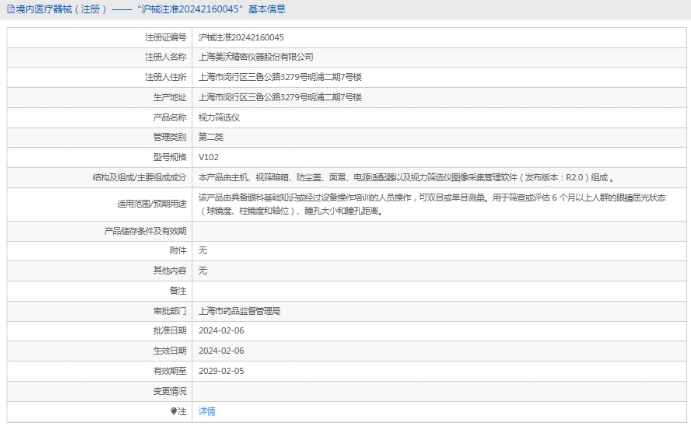Screen dimensions: 691x432
Task: Select approving department 上海市药品监督管理局
Action: click(x=239, y=311)
